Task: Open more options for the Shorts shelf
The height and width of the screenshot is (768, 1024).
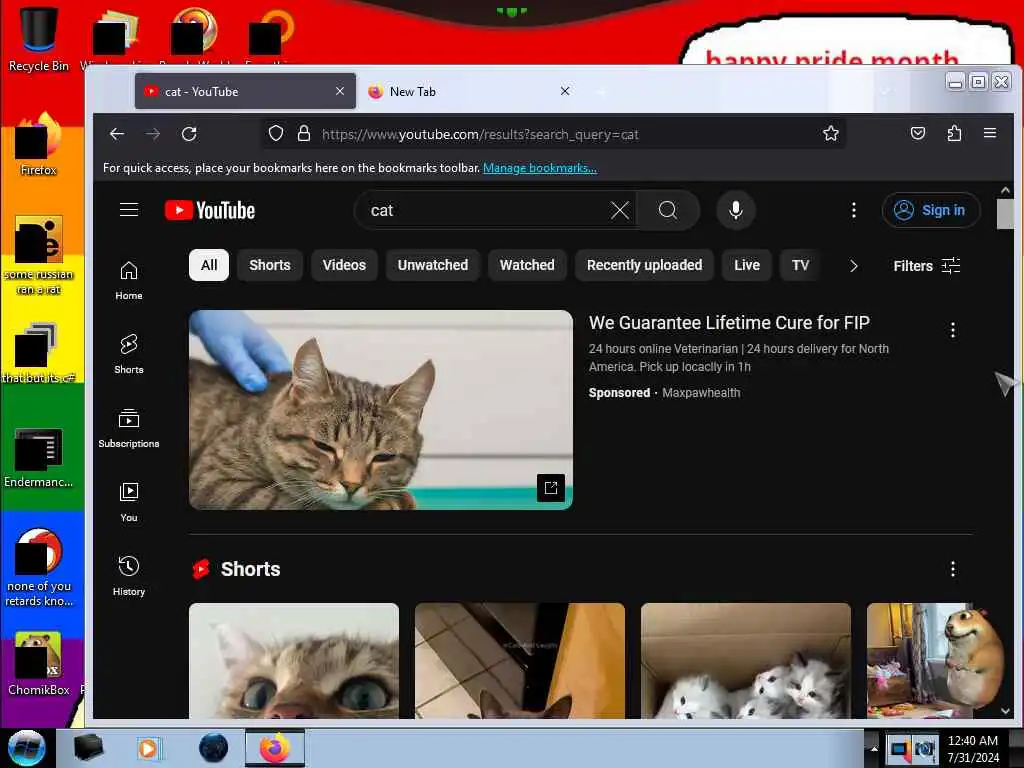Action: click(953, 569)
